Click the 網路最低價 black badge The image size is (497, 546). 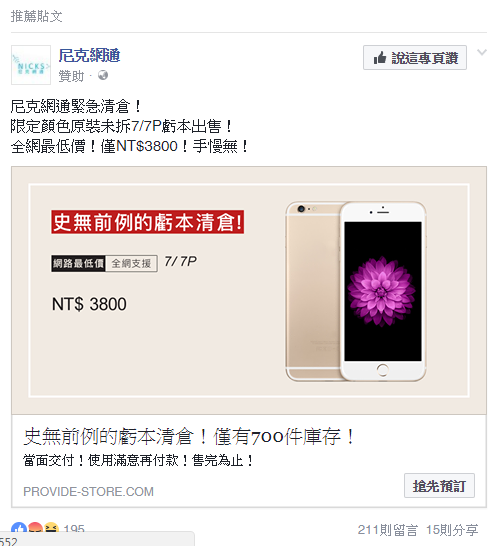tap(78, 263)
